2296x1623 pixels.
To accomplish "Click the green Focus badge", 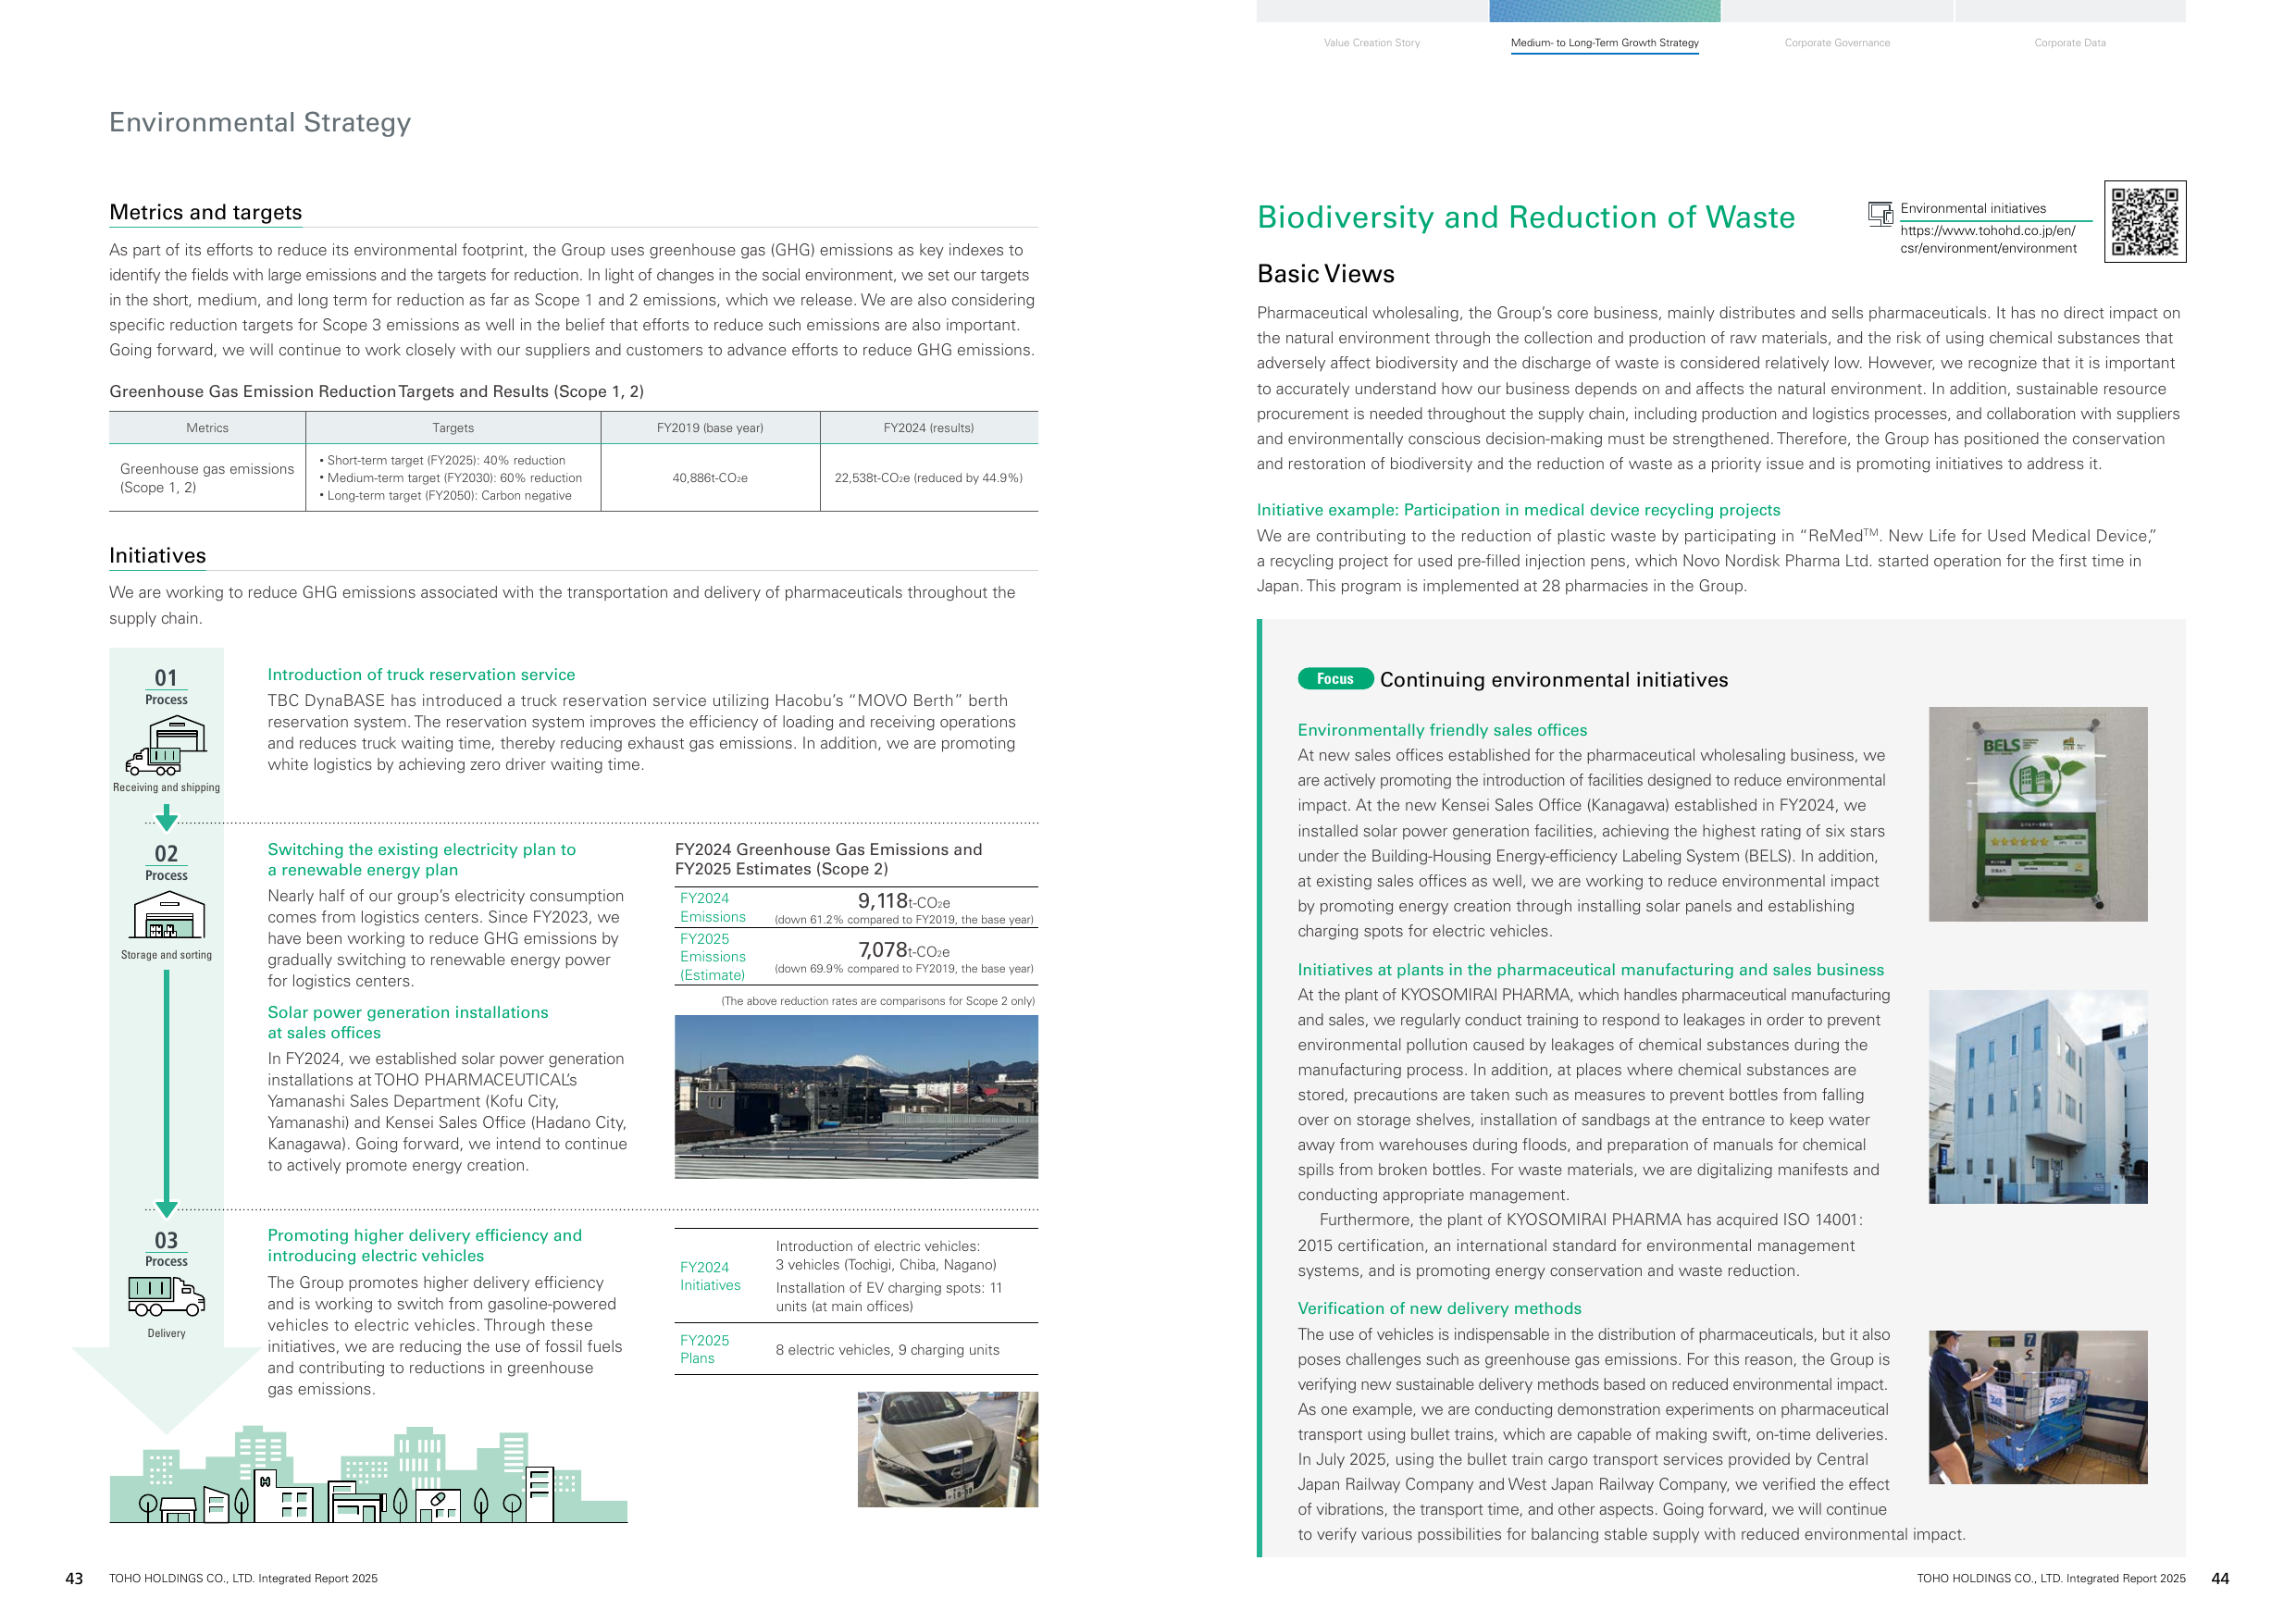I will click(x=1335, y=679).
